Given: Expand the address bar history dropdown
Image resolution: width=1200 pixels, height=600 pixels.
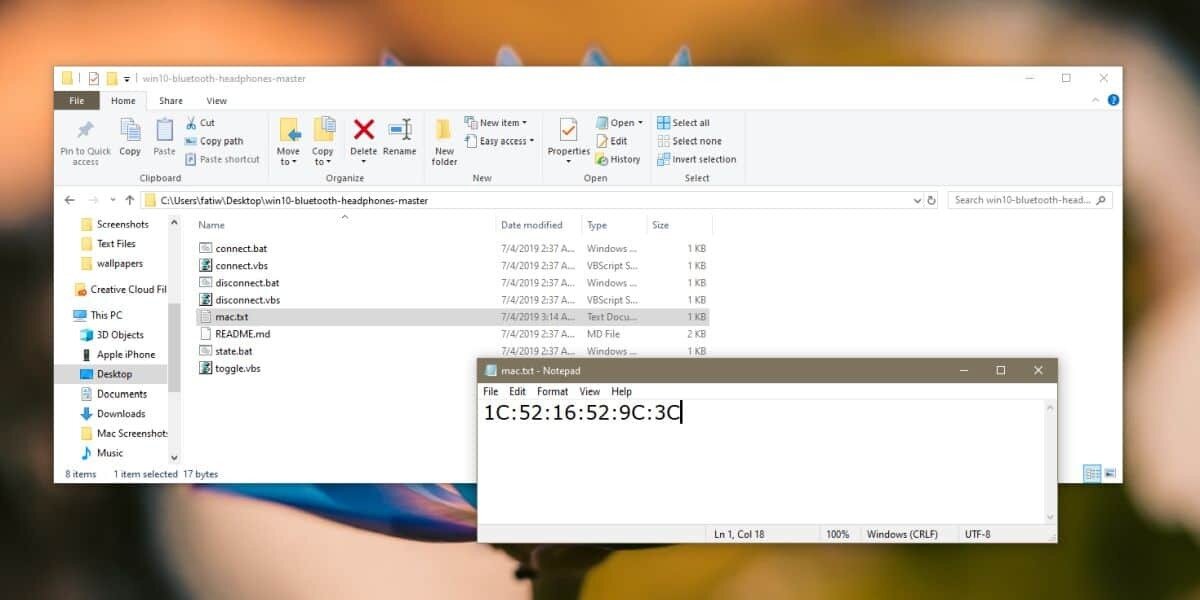Looking at the screenshot, I should [x=917, y=200].
